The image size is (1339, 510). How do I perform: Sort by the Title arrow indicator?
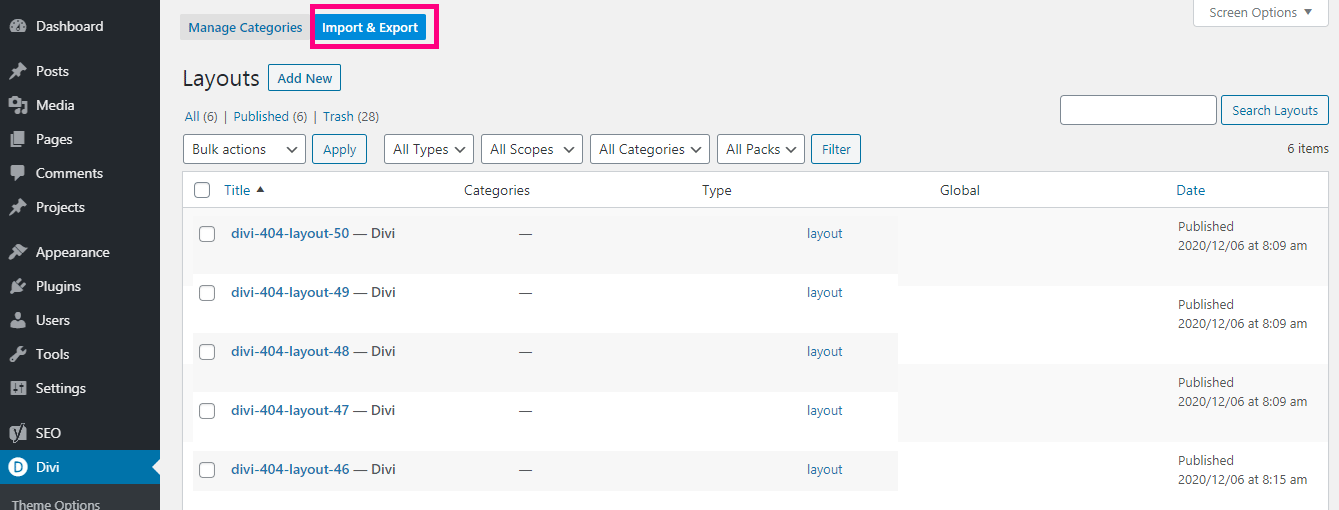(x=260, y=189)
